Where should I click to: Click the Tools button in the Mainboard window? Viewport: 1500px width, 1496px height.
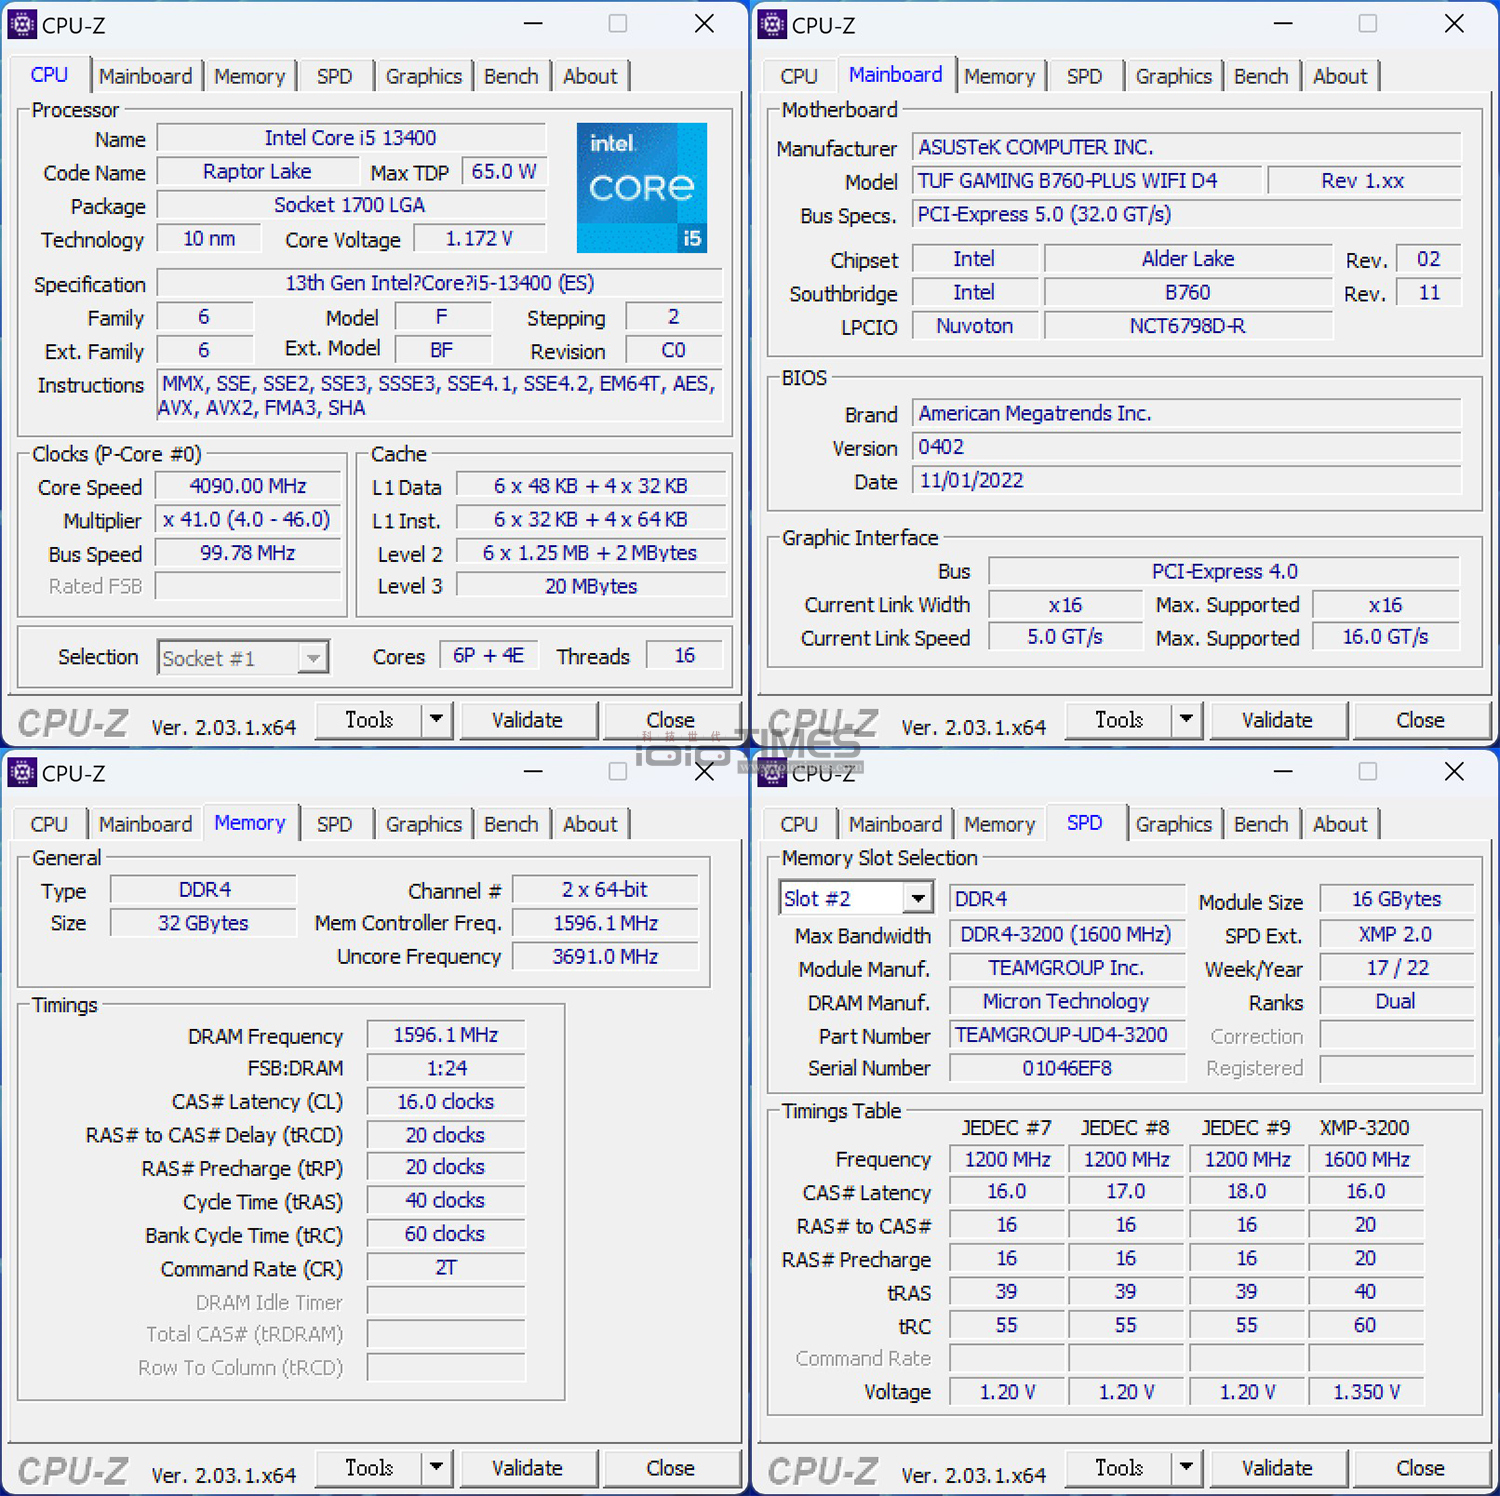pyautogui.click(x=1119, y=720)
